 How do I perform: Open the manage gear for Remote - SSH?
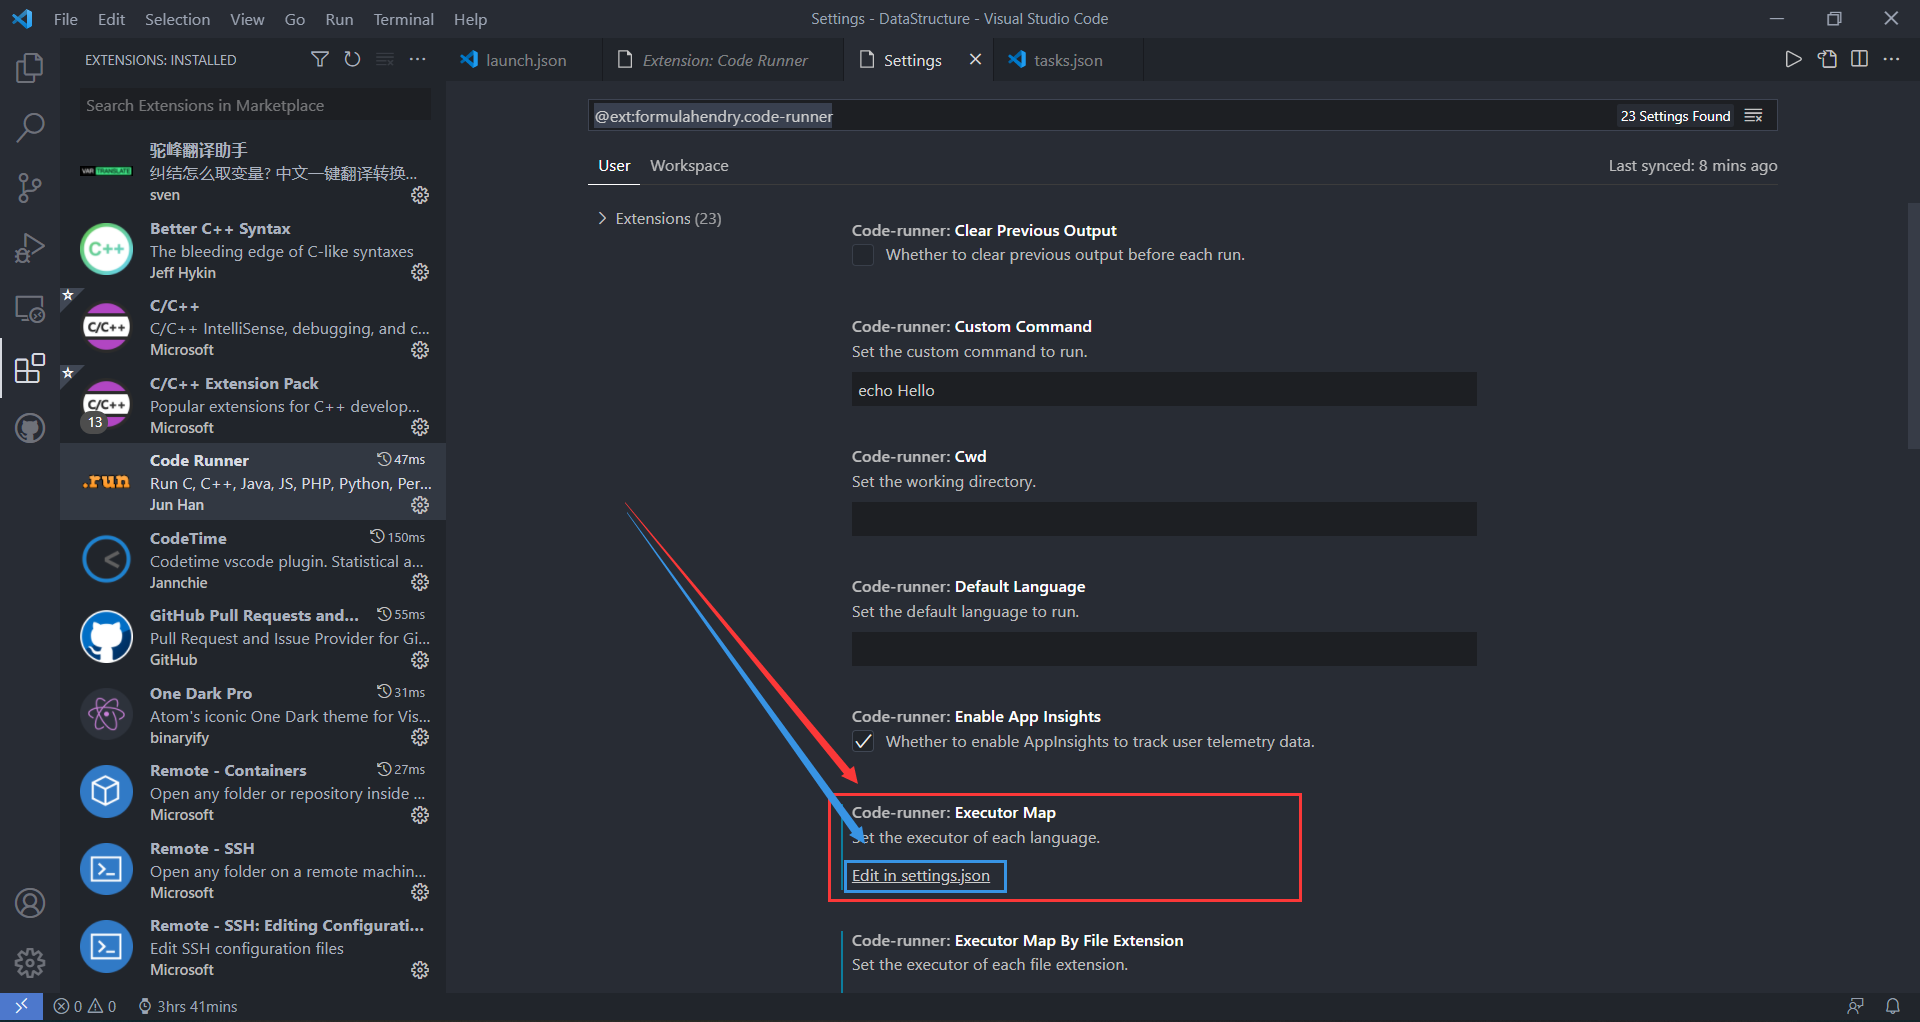click(420, 892)
